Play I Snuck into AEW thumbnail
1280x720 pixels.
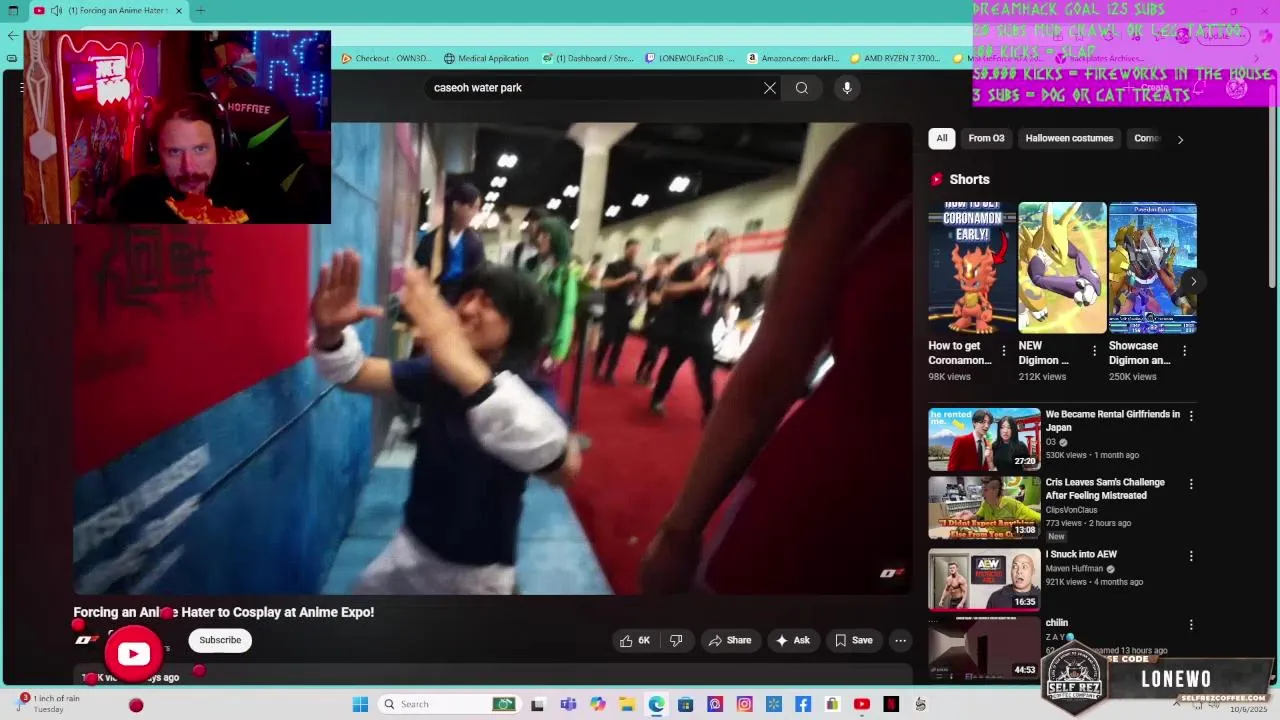tap(984, 579)
